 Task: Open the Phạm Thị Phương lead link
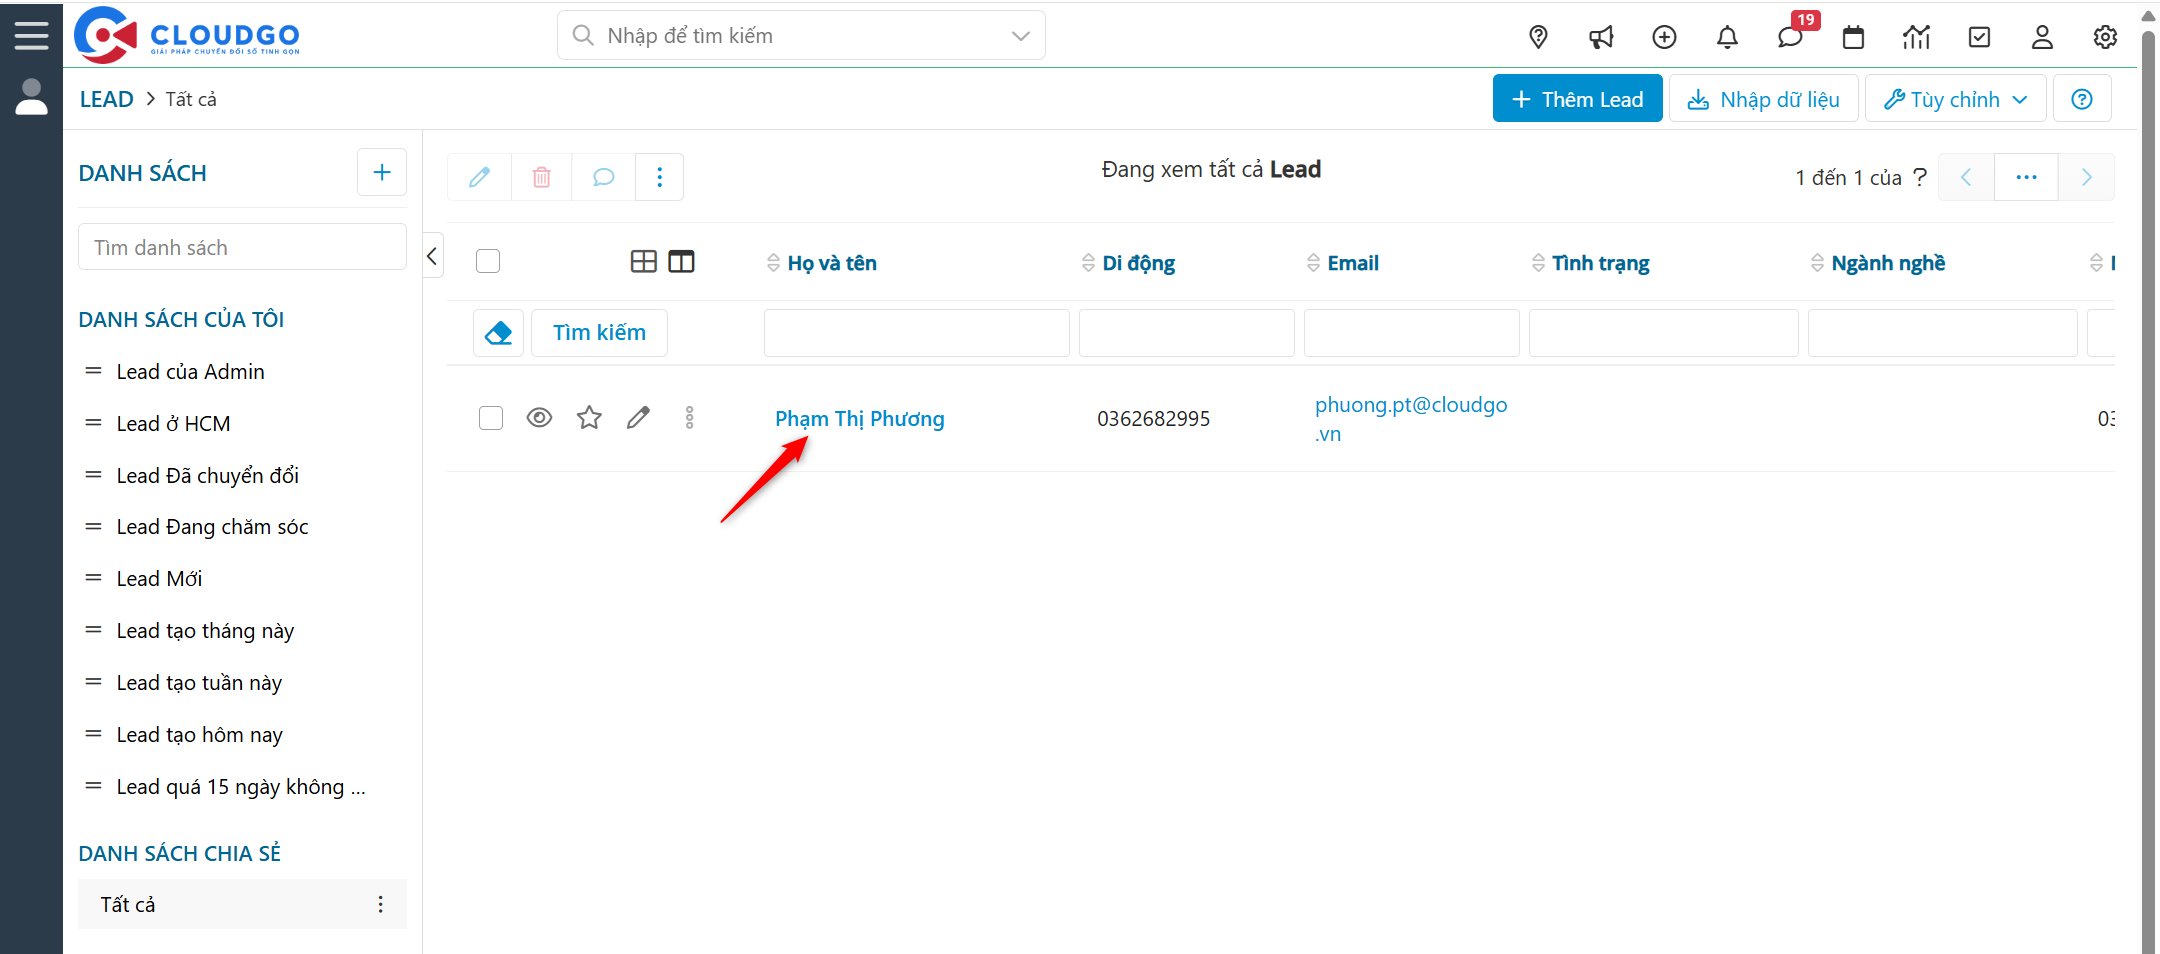[859, 419]
